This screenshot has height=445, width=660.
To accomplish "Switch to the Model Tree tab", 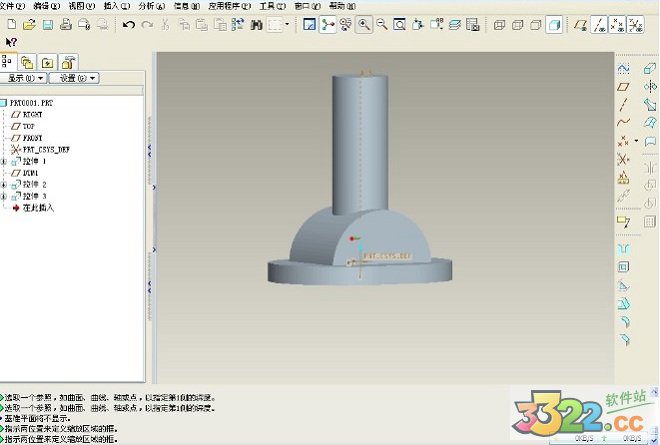I will [x=7, y=62].
